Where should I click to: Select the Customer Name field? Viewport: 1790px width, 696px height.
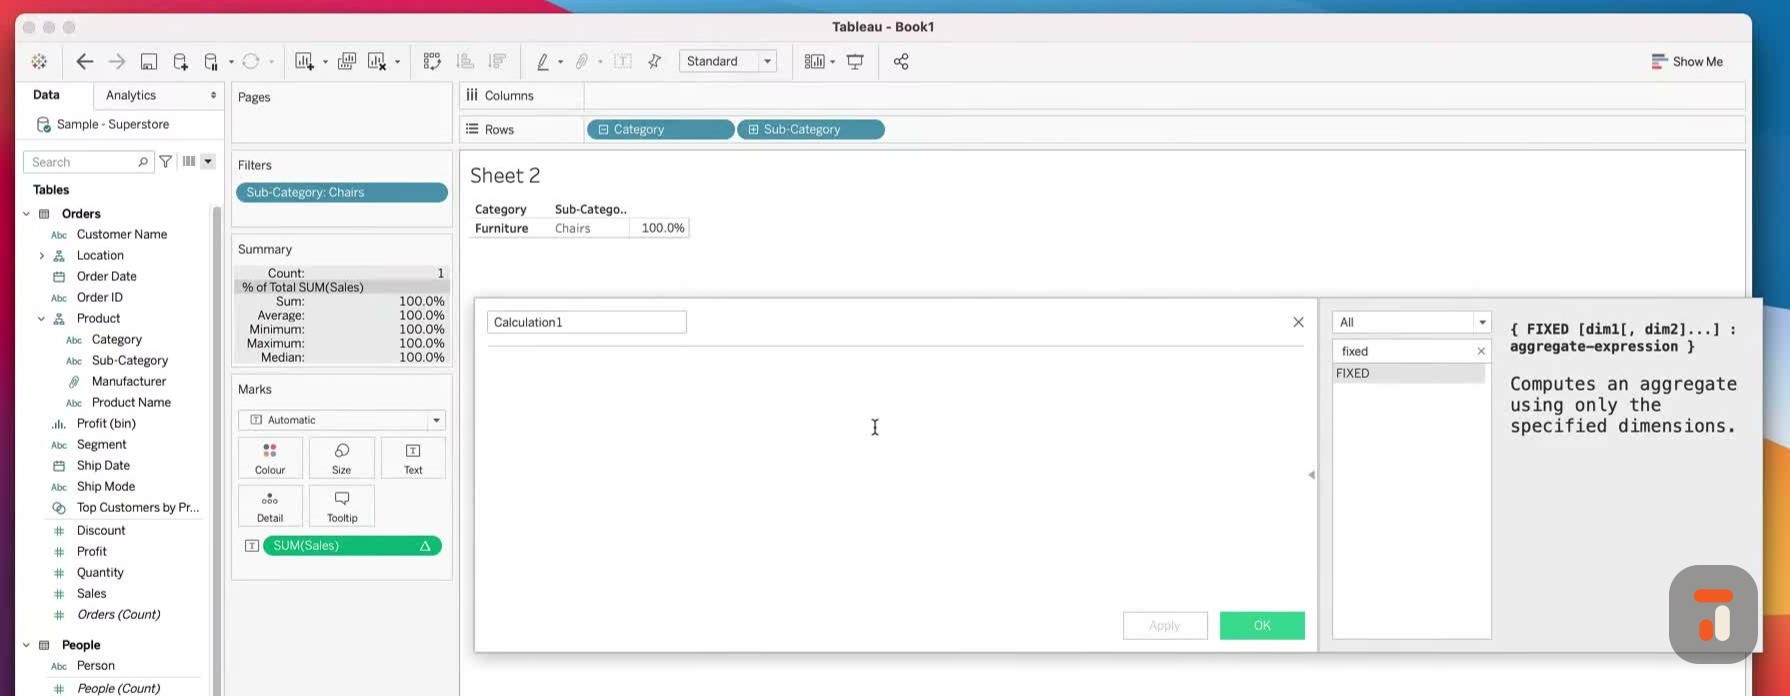[x=122, y=235]
